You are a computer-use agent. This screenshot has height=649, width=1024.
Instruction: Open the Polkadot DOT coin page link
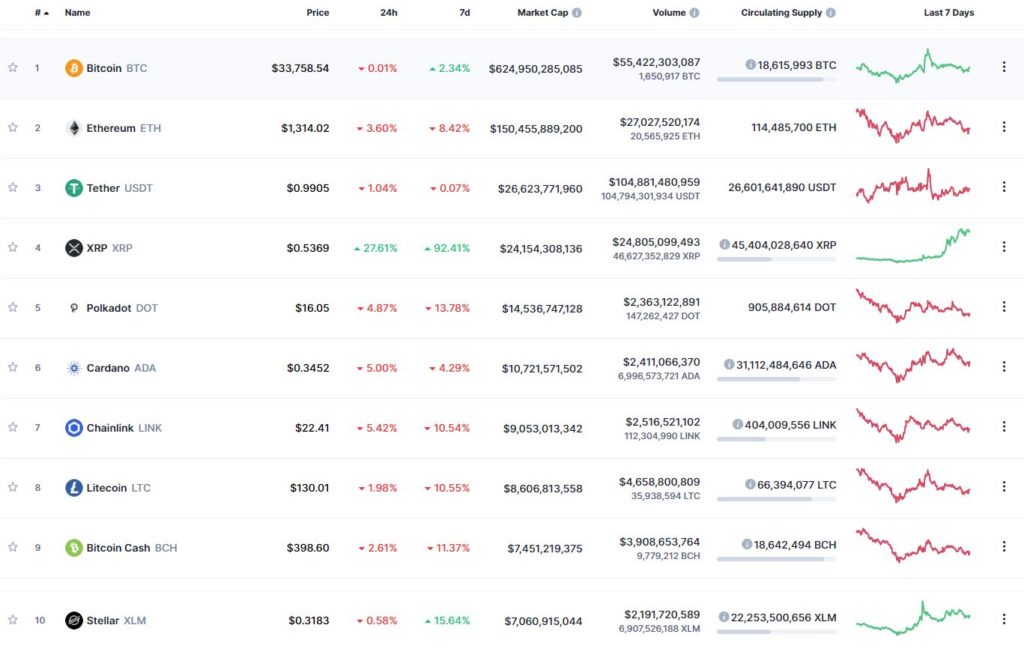[x=122, y=308]
